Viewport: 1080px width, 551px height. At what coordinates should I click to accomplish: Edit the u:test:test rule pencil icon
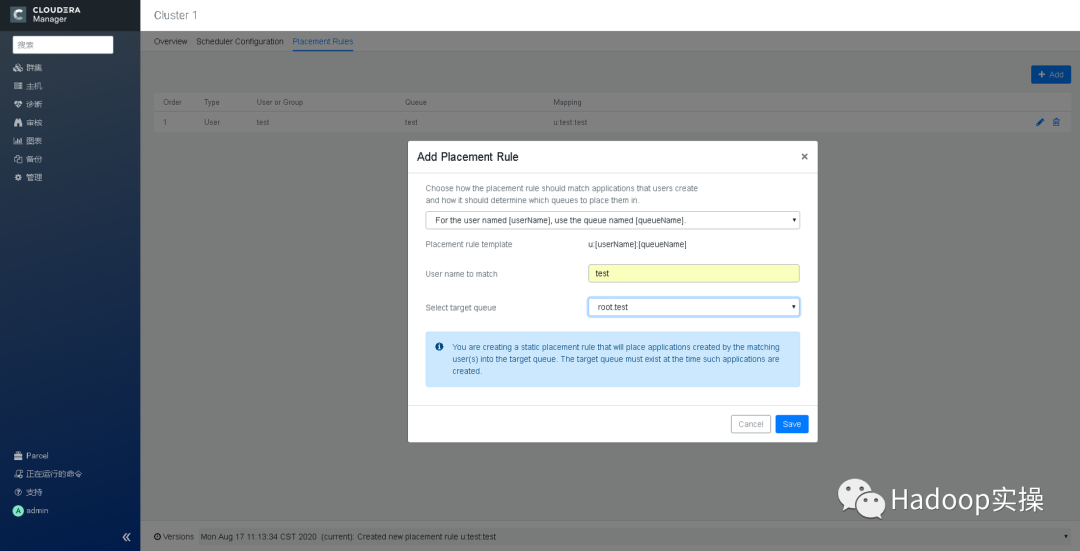pyautogui.click(x=1040, y=122)
